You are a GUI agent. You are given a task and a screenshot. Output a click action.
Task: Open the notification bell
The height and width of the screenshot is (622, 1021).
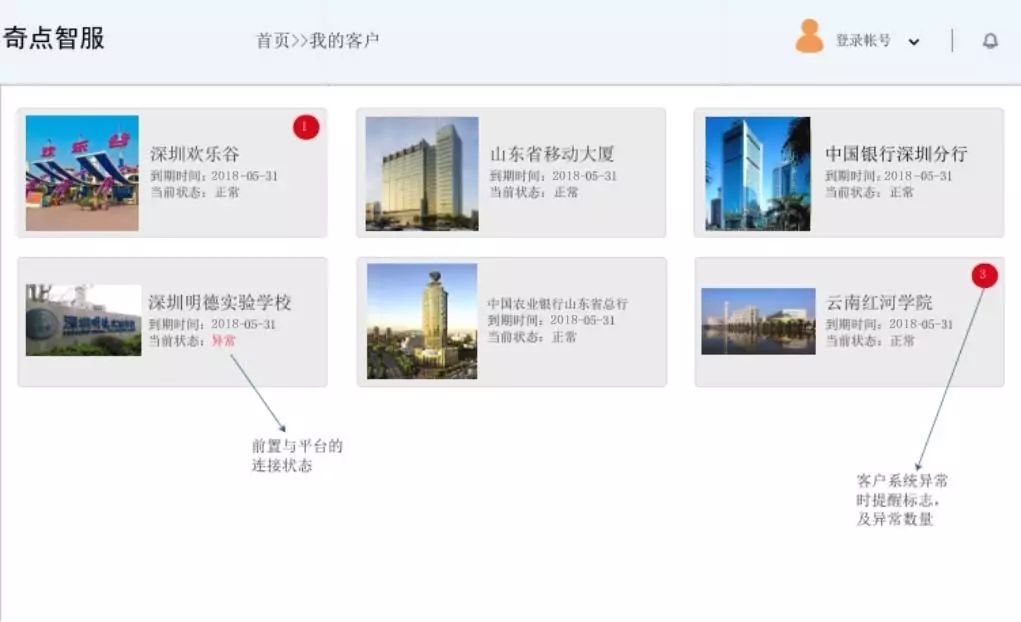point(990,41)
